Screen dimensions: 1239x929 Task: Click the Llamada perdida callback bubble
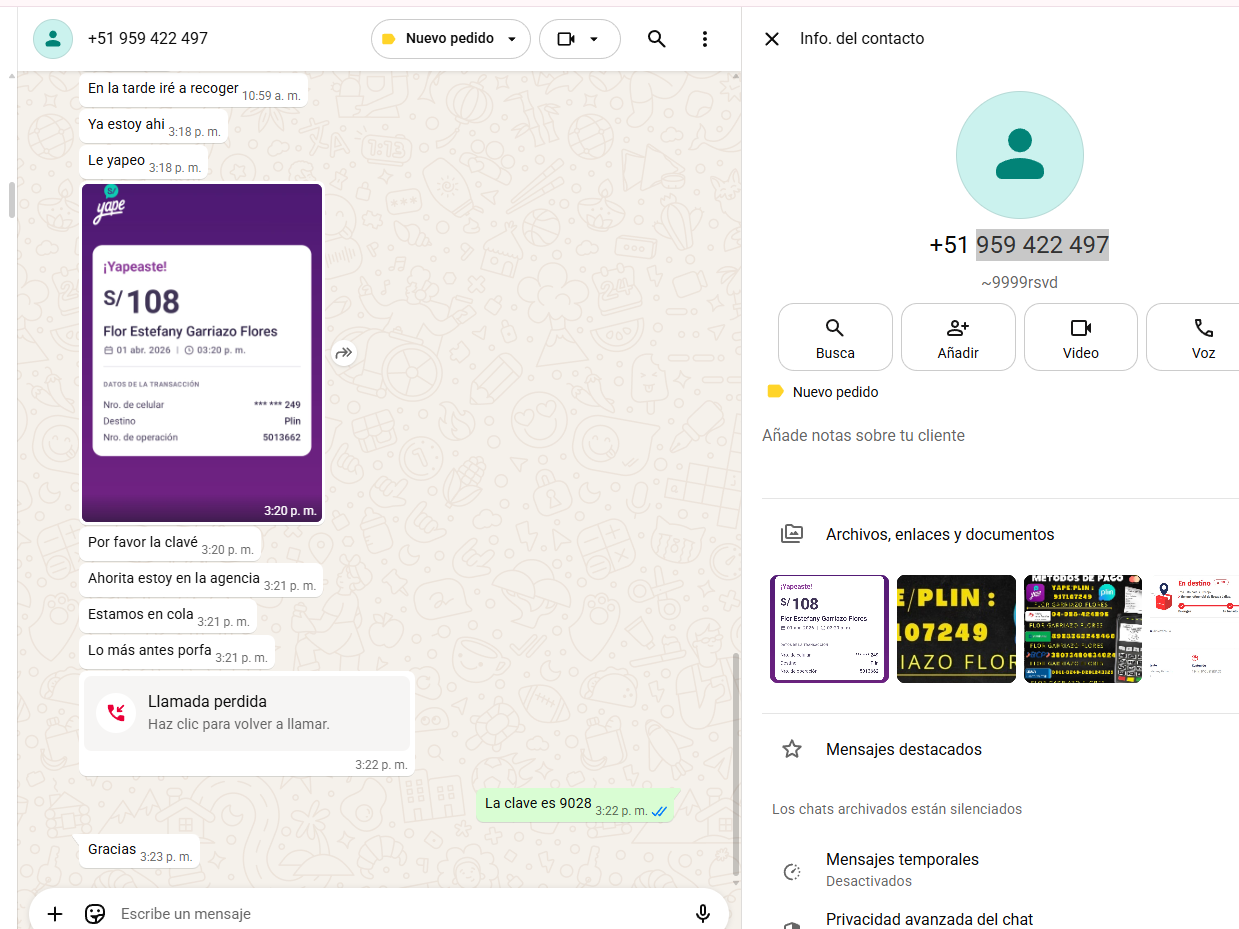(x=247, y=713)
